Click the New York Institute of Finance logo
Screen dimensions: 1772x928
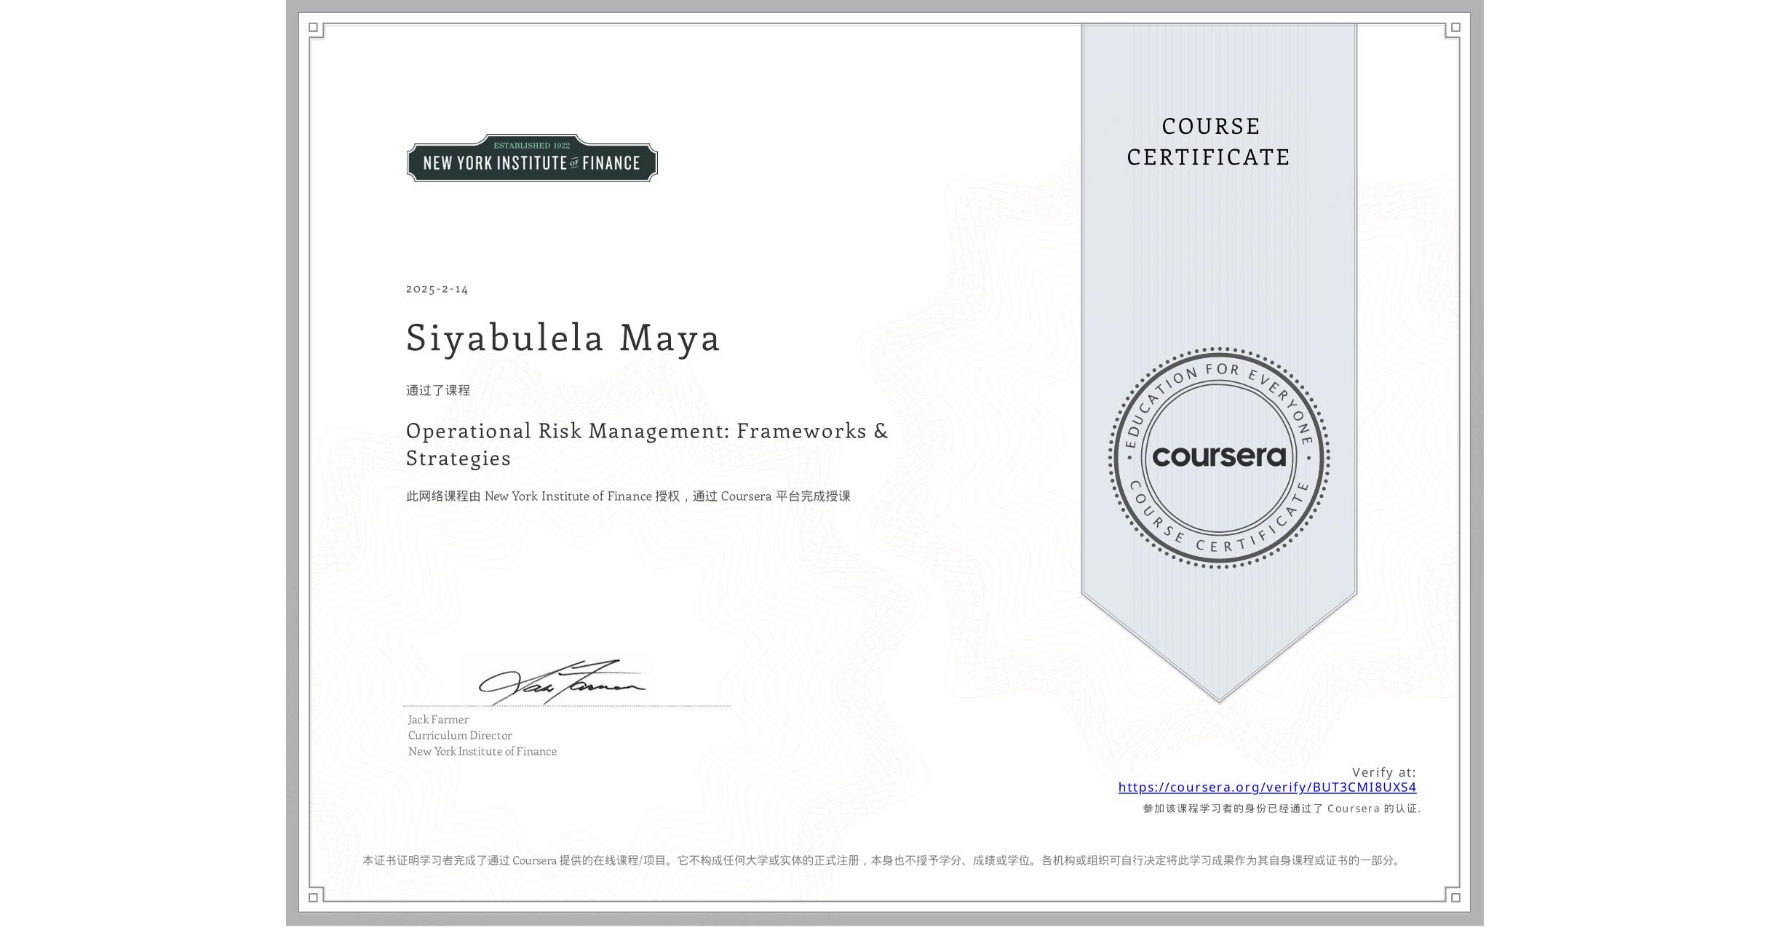click(x=532, y=158)
